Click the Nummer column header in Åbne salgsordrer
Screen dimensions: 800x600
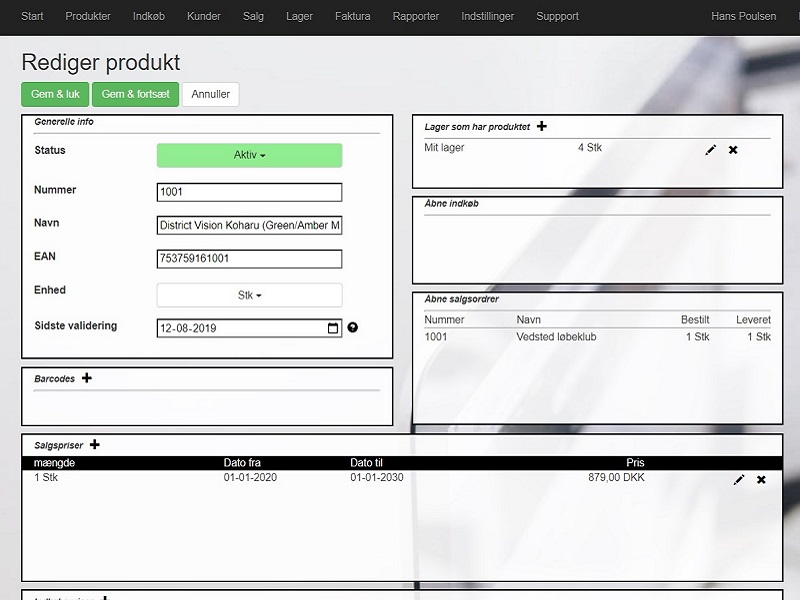pos(444,320)
